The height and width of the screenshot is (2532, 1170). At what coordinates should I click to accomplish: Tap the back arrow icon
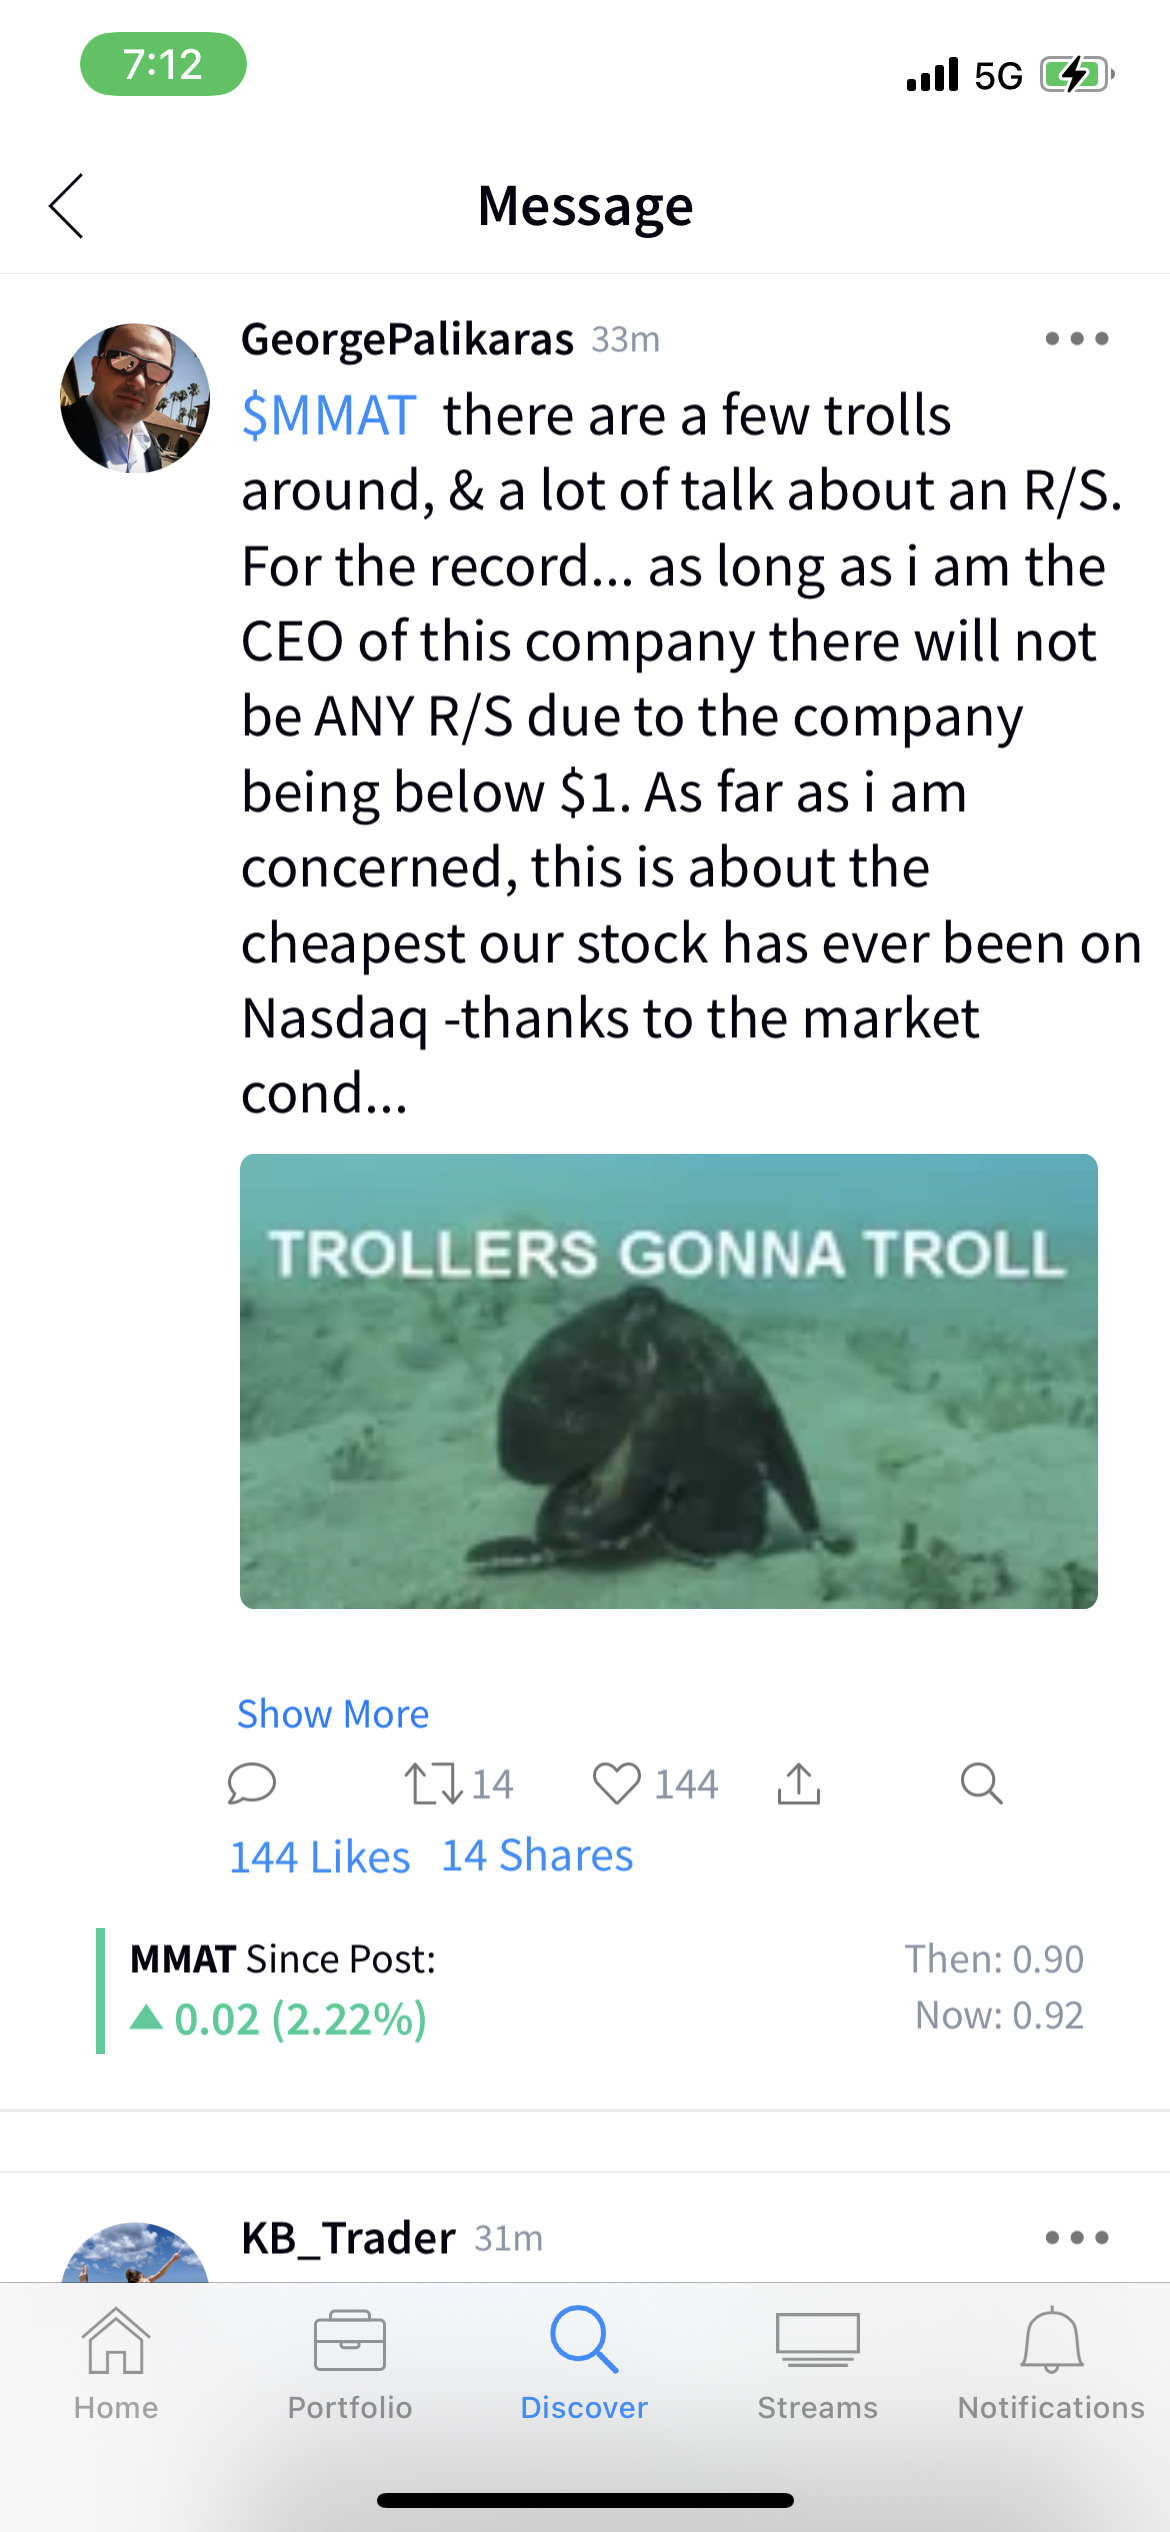point(66,206)
